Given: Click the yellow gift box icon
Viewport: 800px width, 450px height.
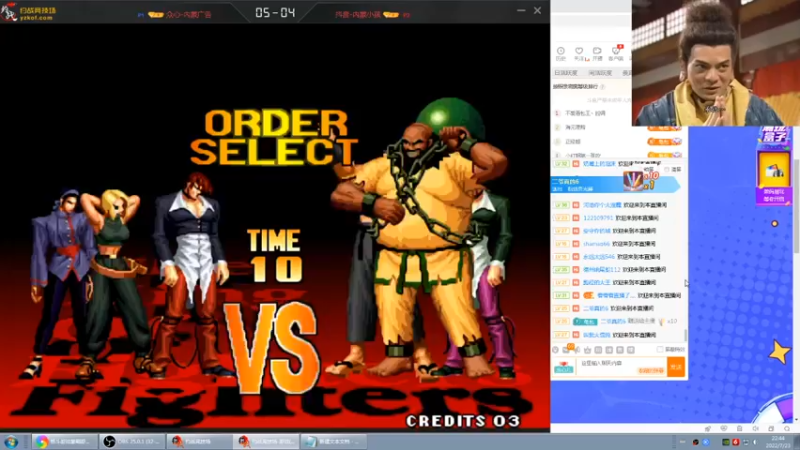Looking at the screenshot, I should [774, 170].
